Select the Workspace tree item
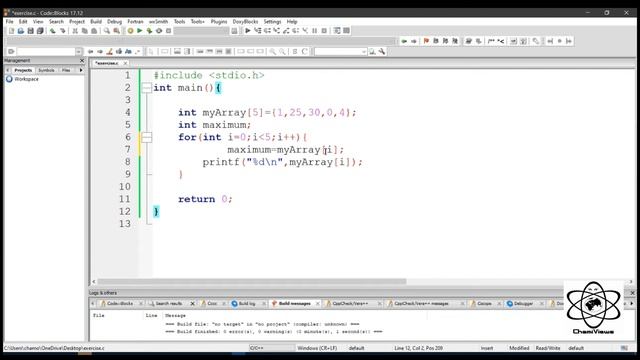This screenshot has height=360, width=640. pyautogui.click(x=27, y=79)
